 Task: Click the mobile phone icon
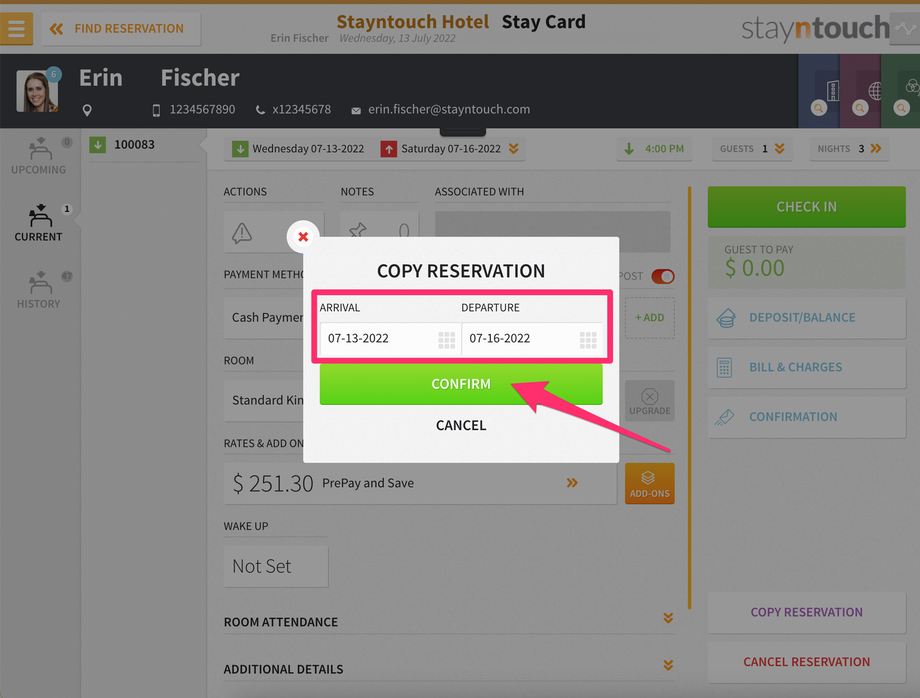click(x=156, y=110)
